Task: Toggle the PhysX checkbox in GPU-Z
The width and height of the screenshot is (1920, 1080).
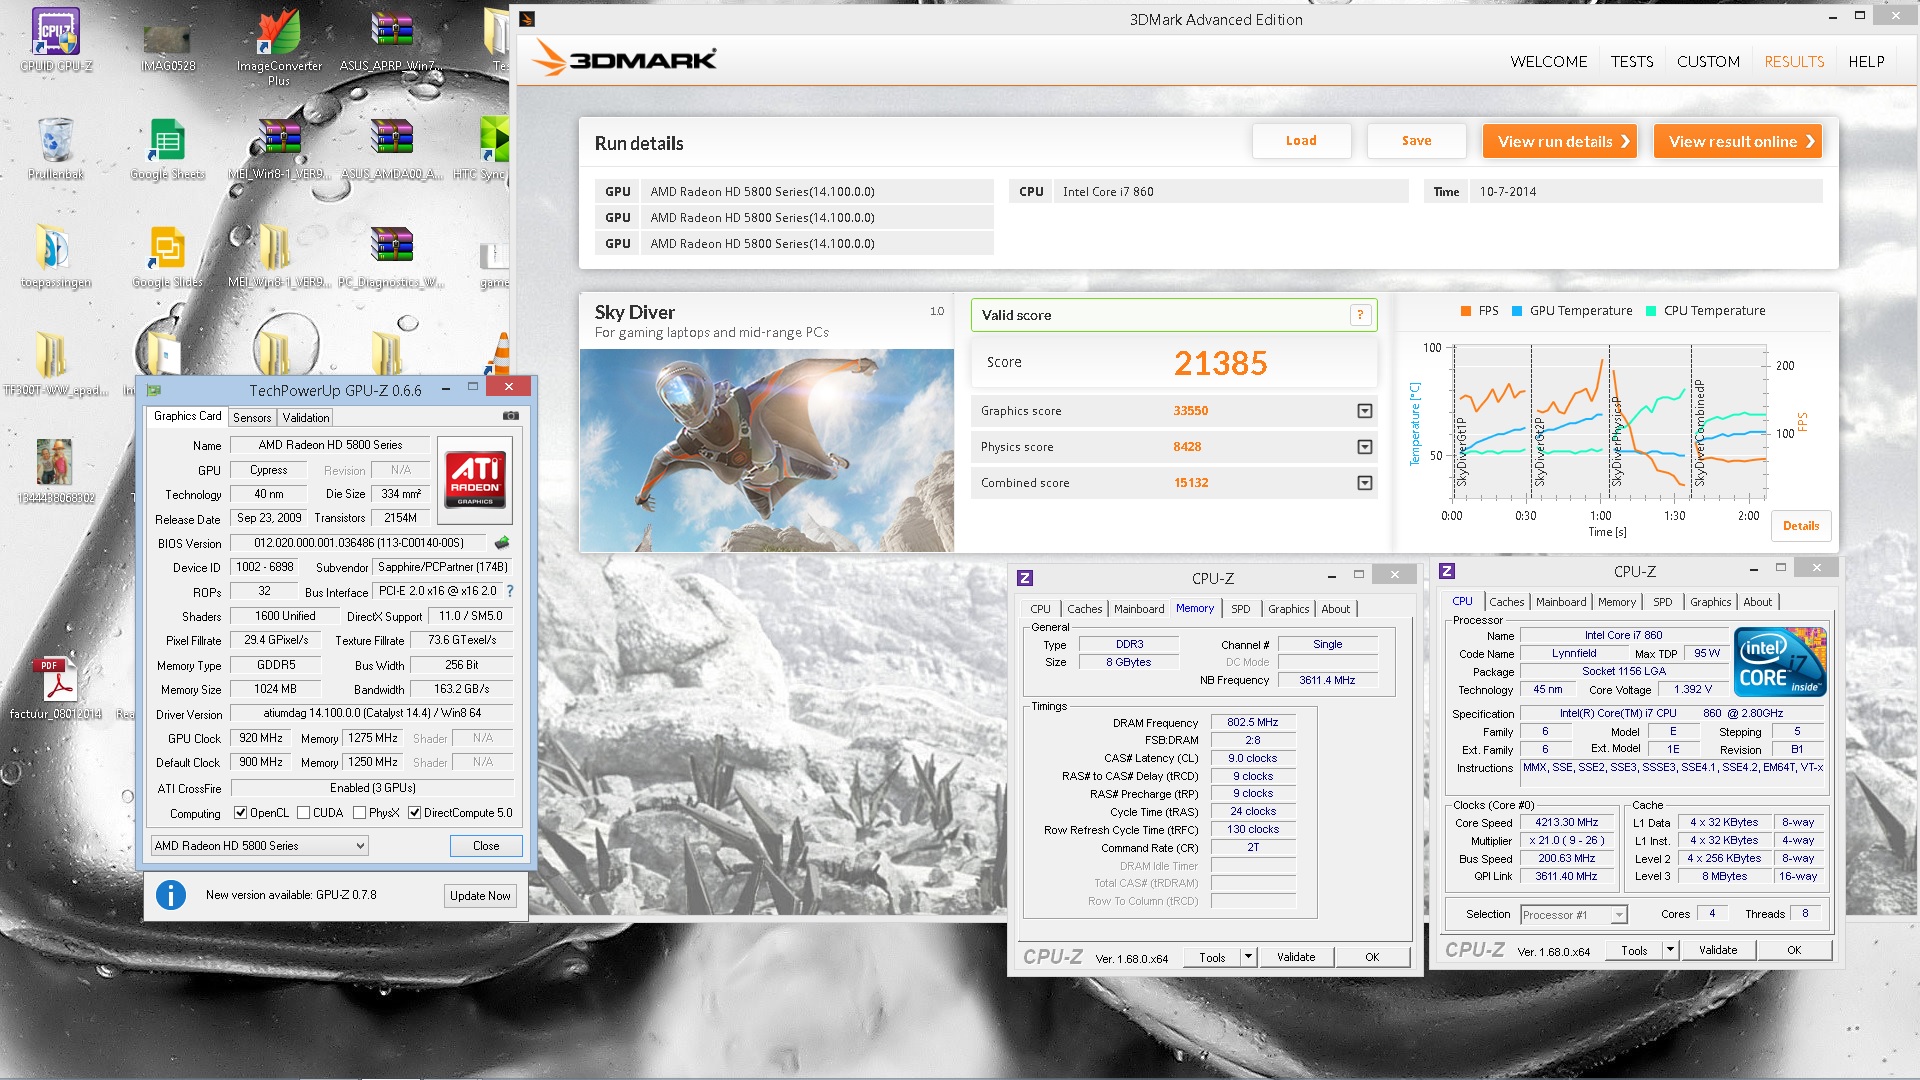Action: pos(359,813)
